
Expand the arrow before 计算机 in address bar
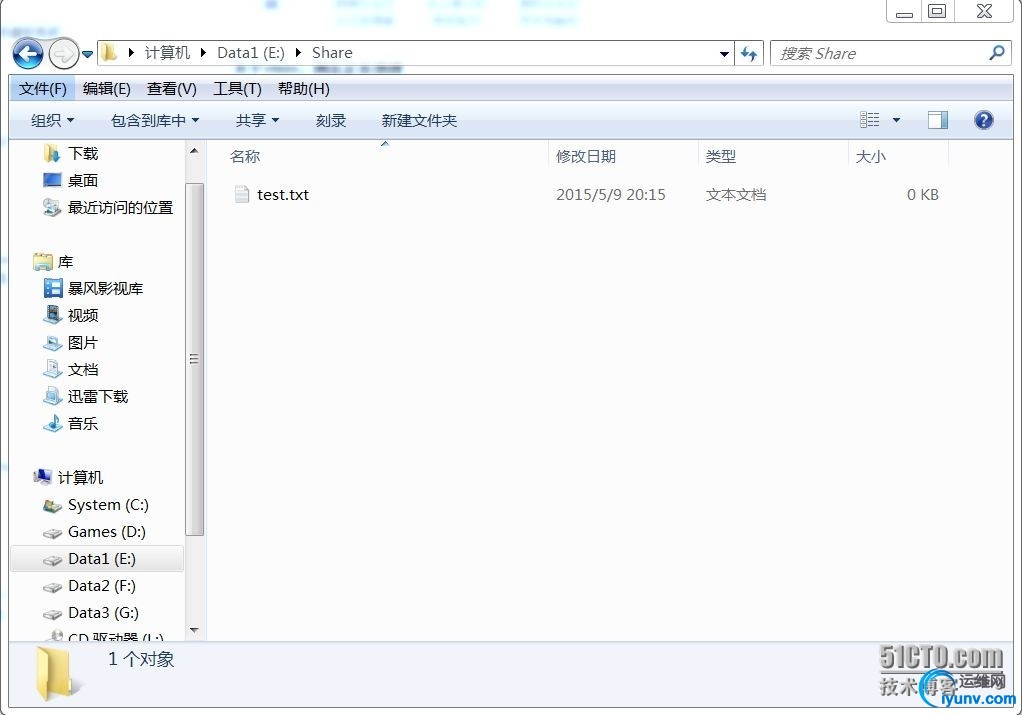click(x=131, y=53)
